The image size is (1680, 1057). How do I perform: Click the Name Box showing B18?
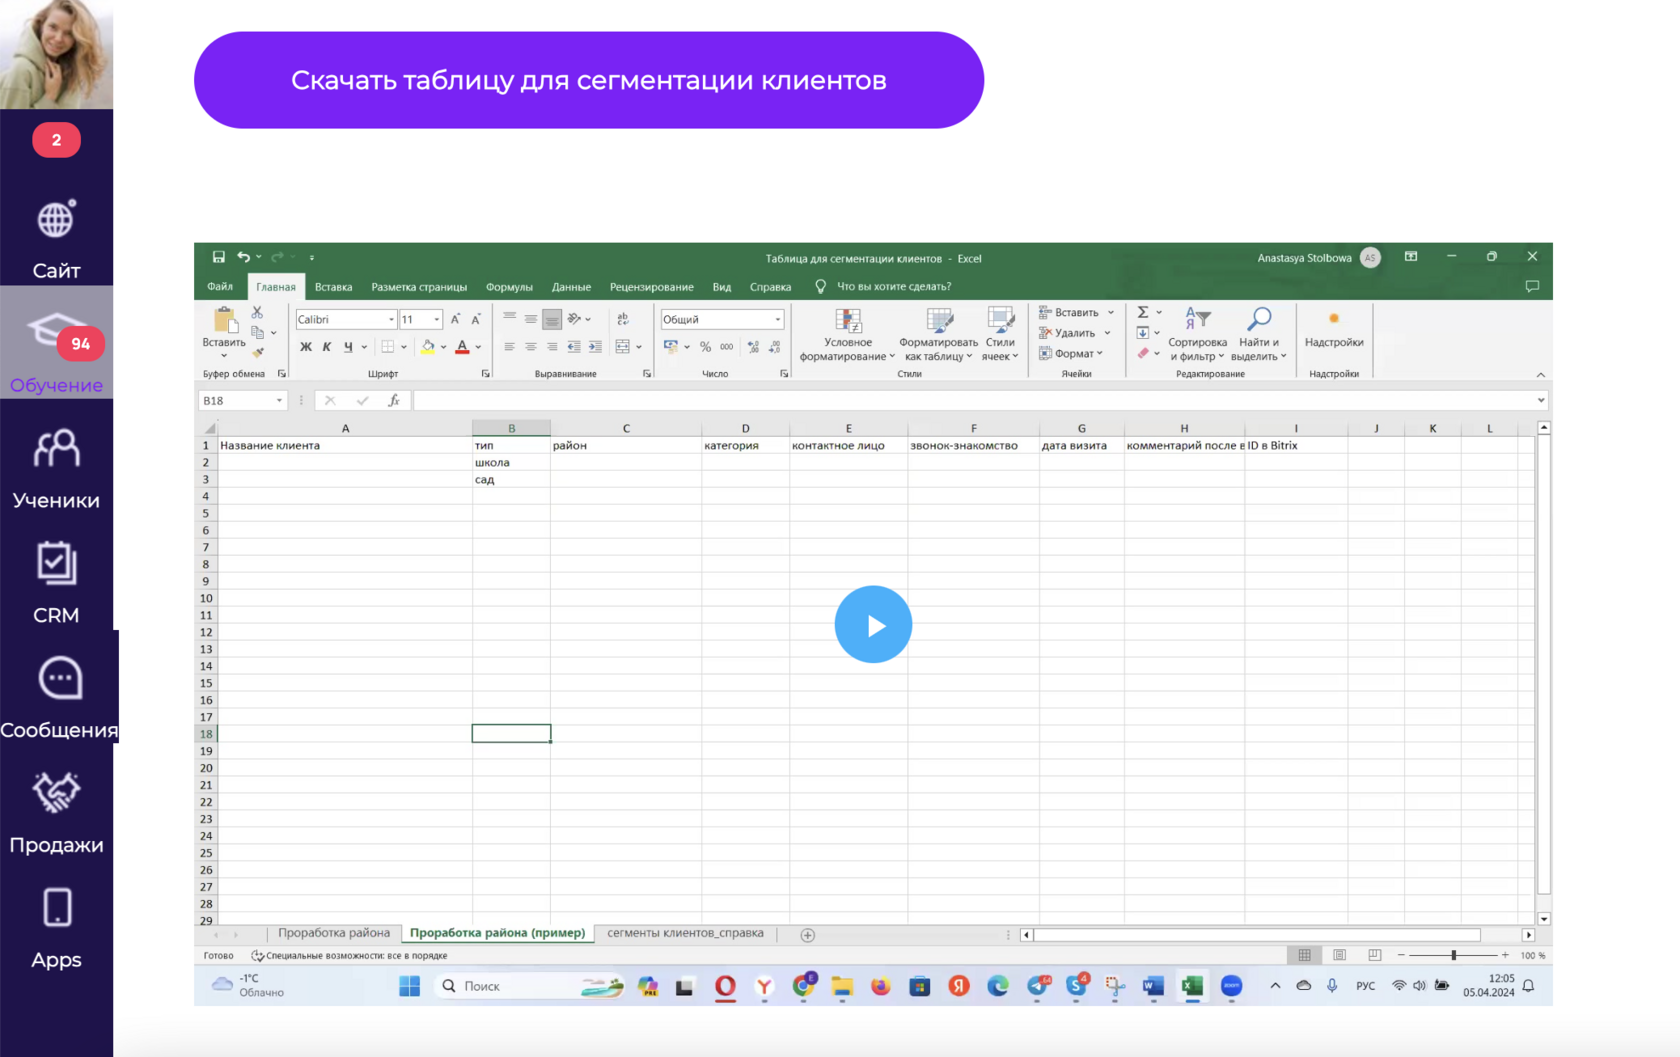(x=243, y=400)
